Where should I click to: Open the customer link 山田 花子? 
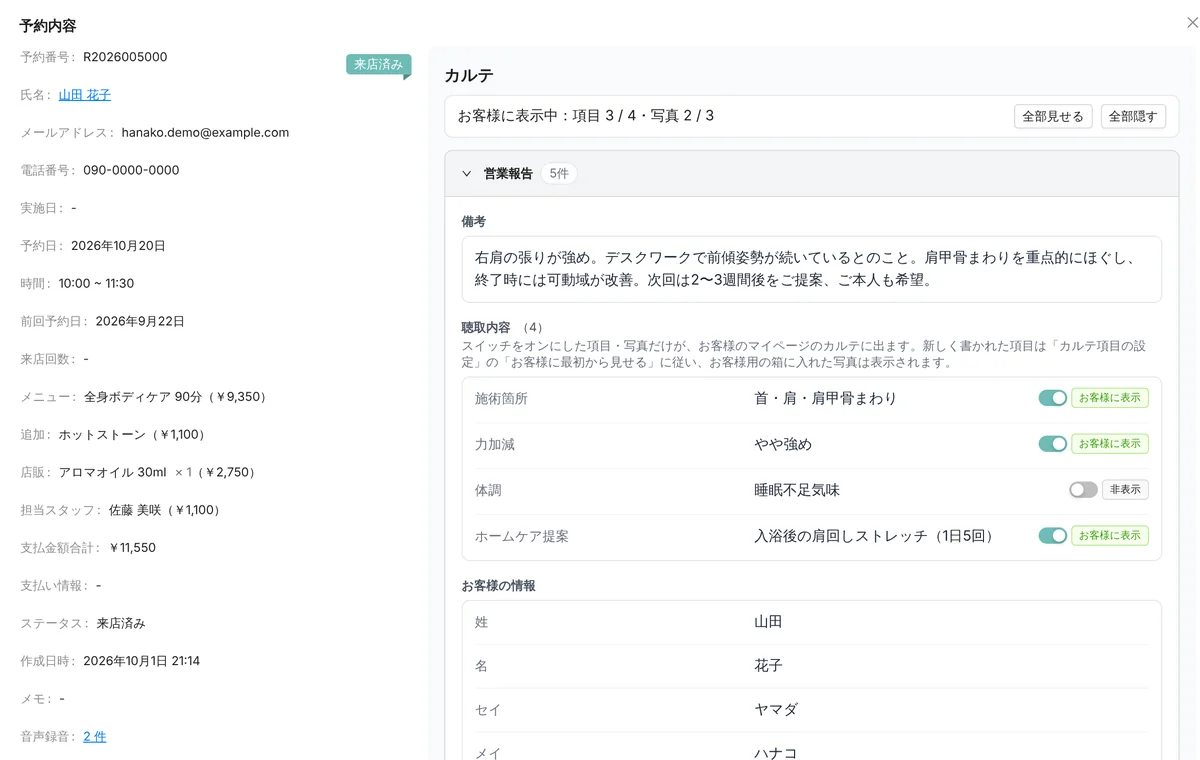85,95
